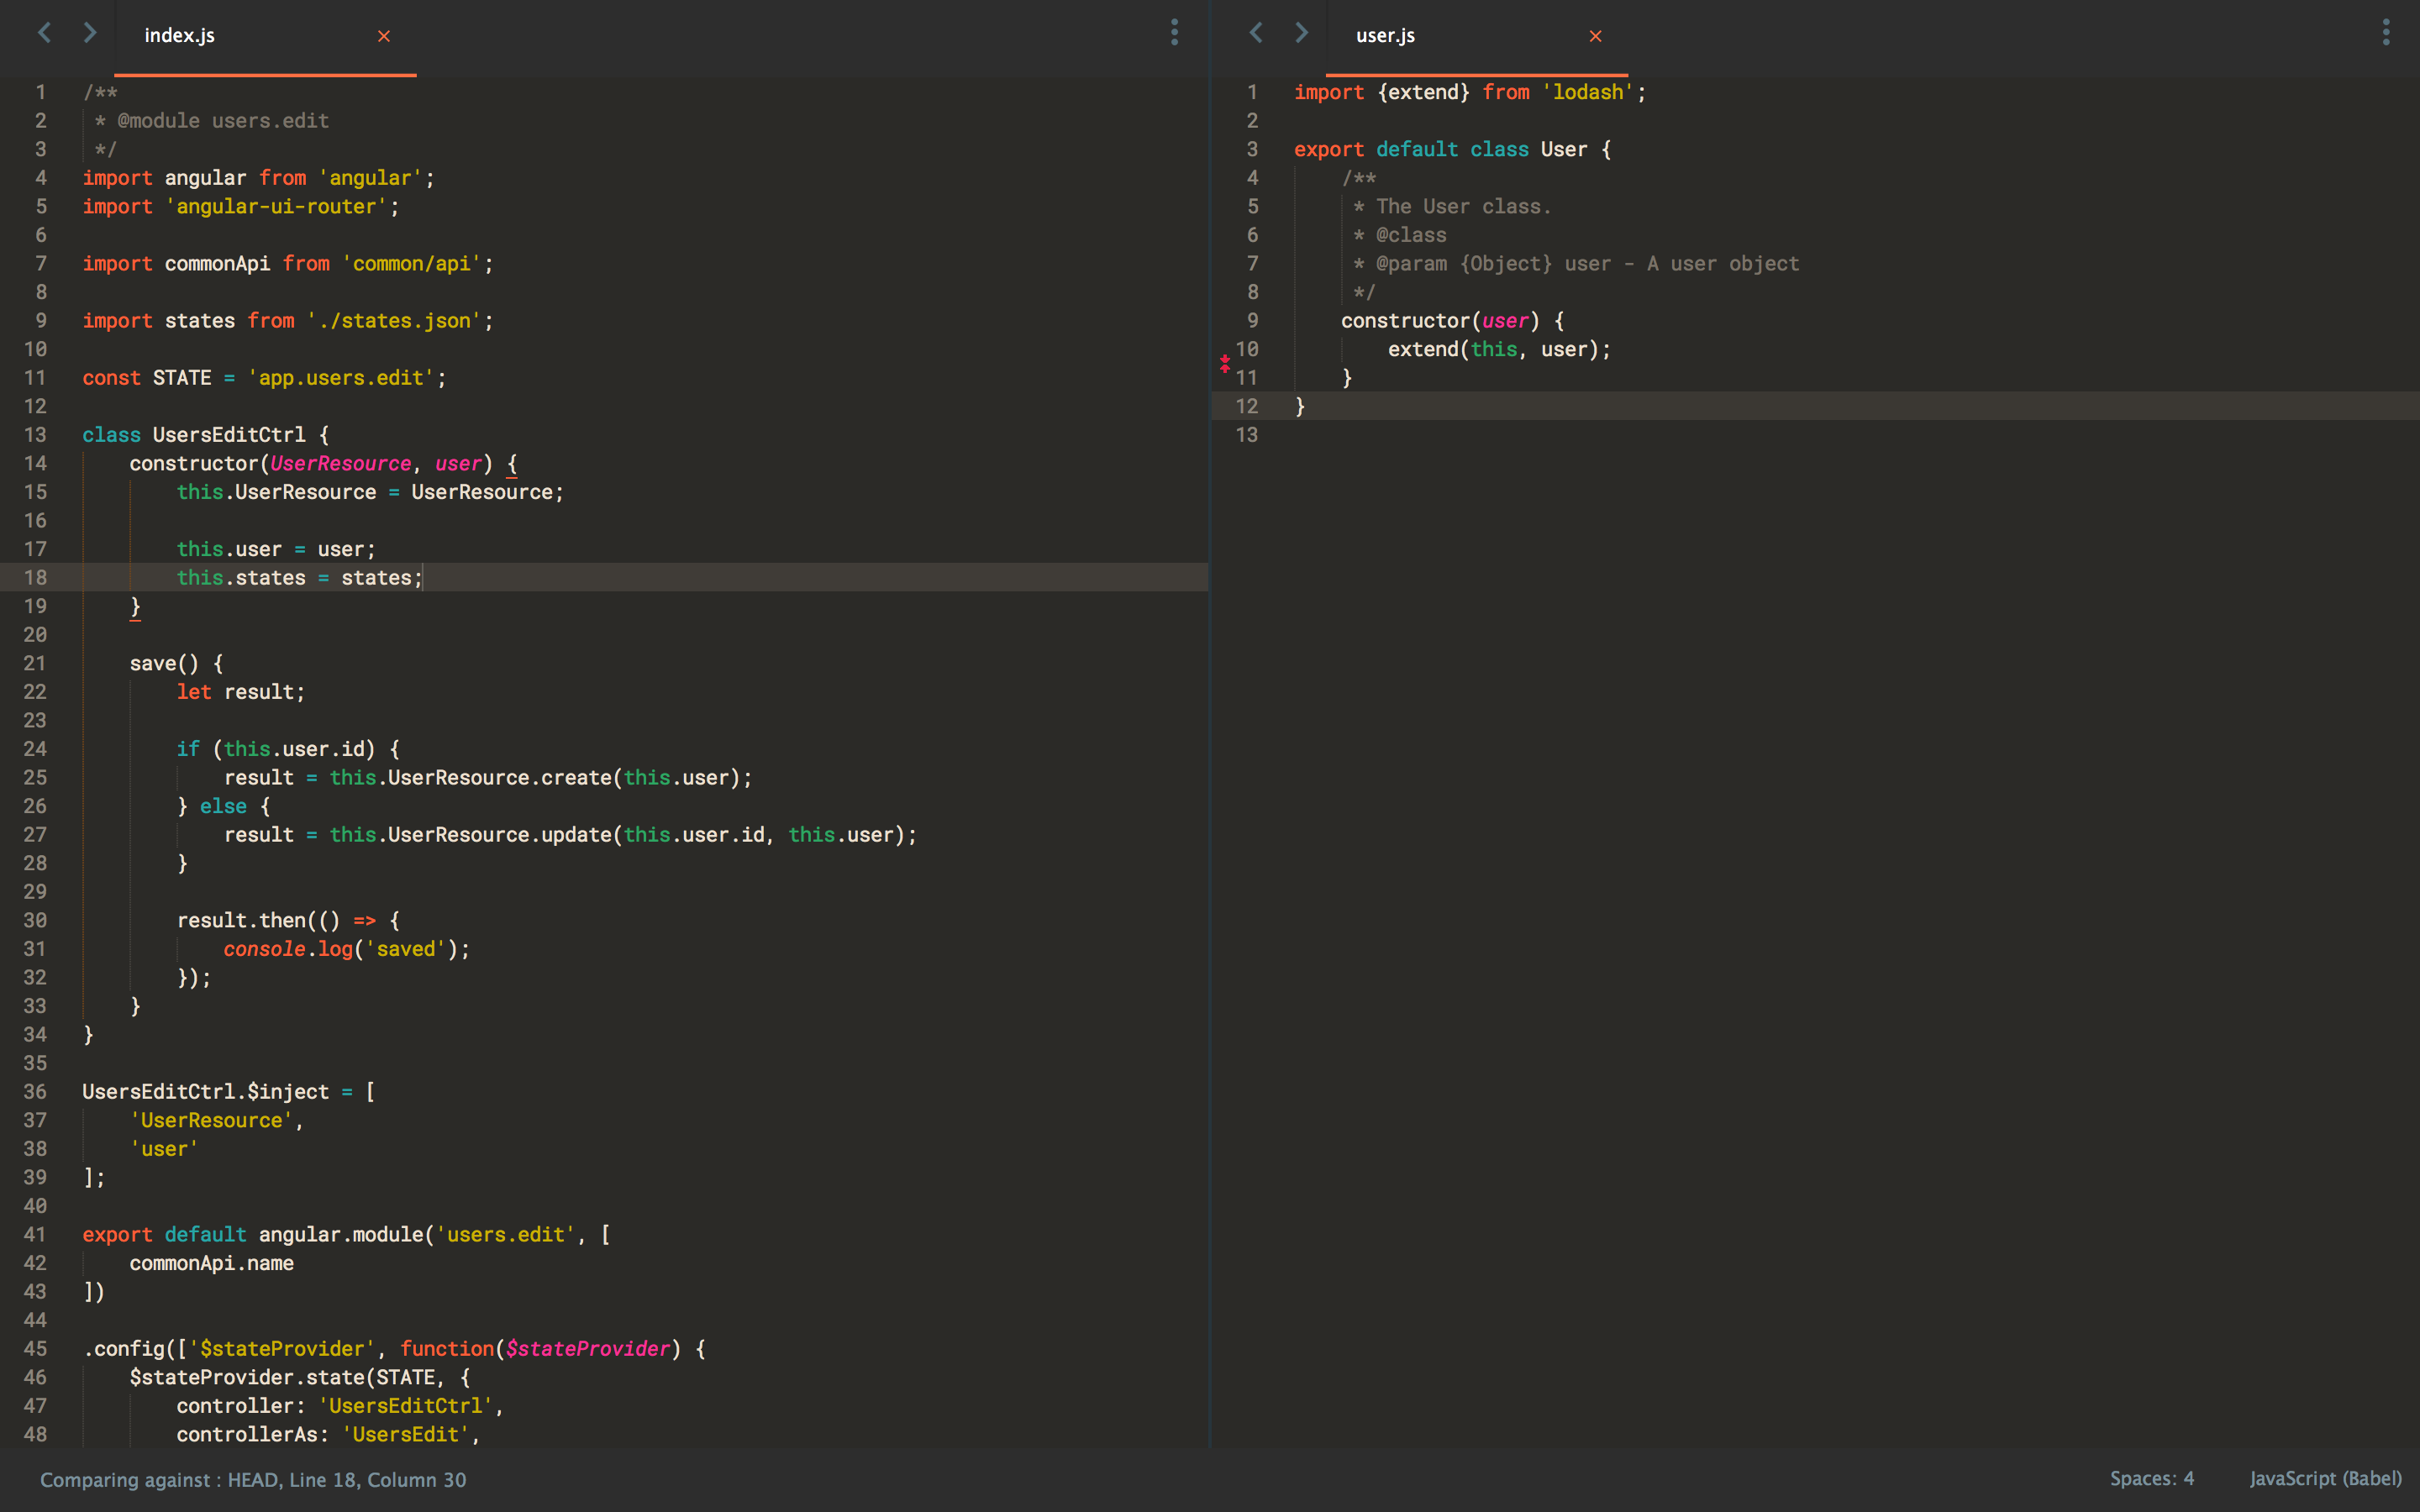2420x1512 pixels.
Task: Click 'let result;' declaration on line 22
Action: 241,692
